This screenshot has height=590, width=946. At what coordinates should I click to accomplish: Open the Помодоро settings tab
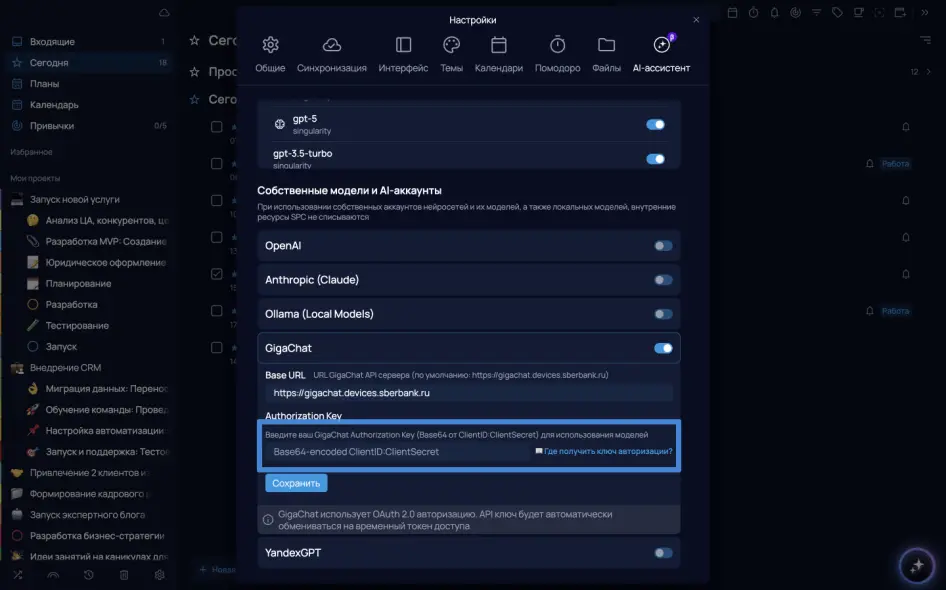(557, 54)
